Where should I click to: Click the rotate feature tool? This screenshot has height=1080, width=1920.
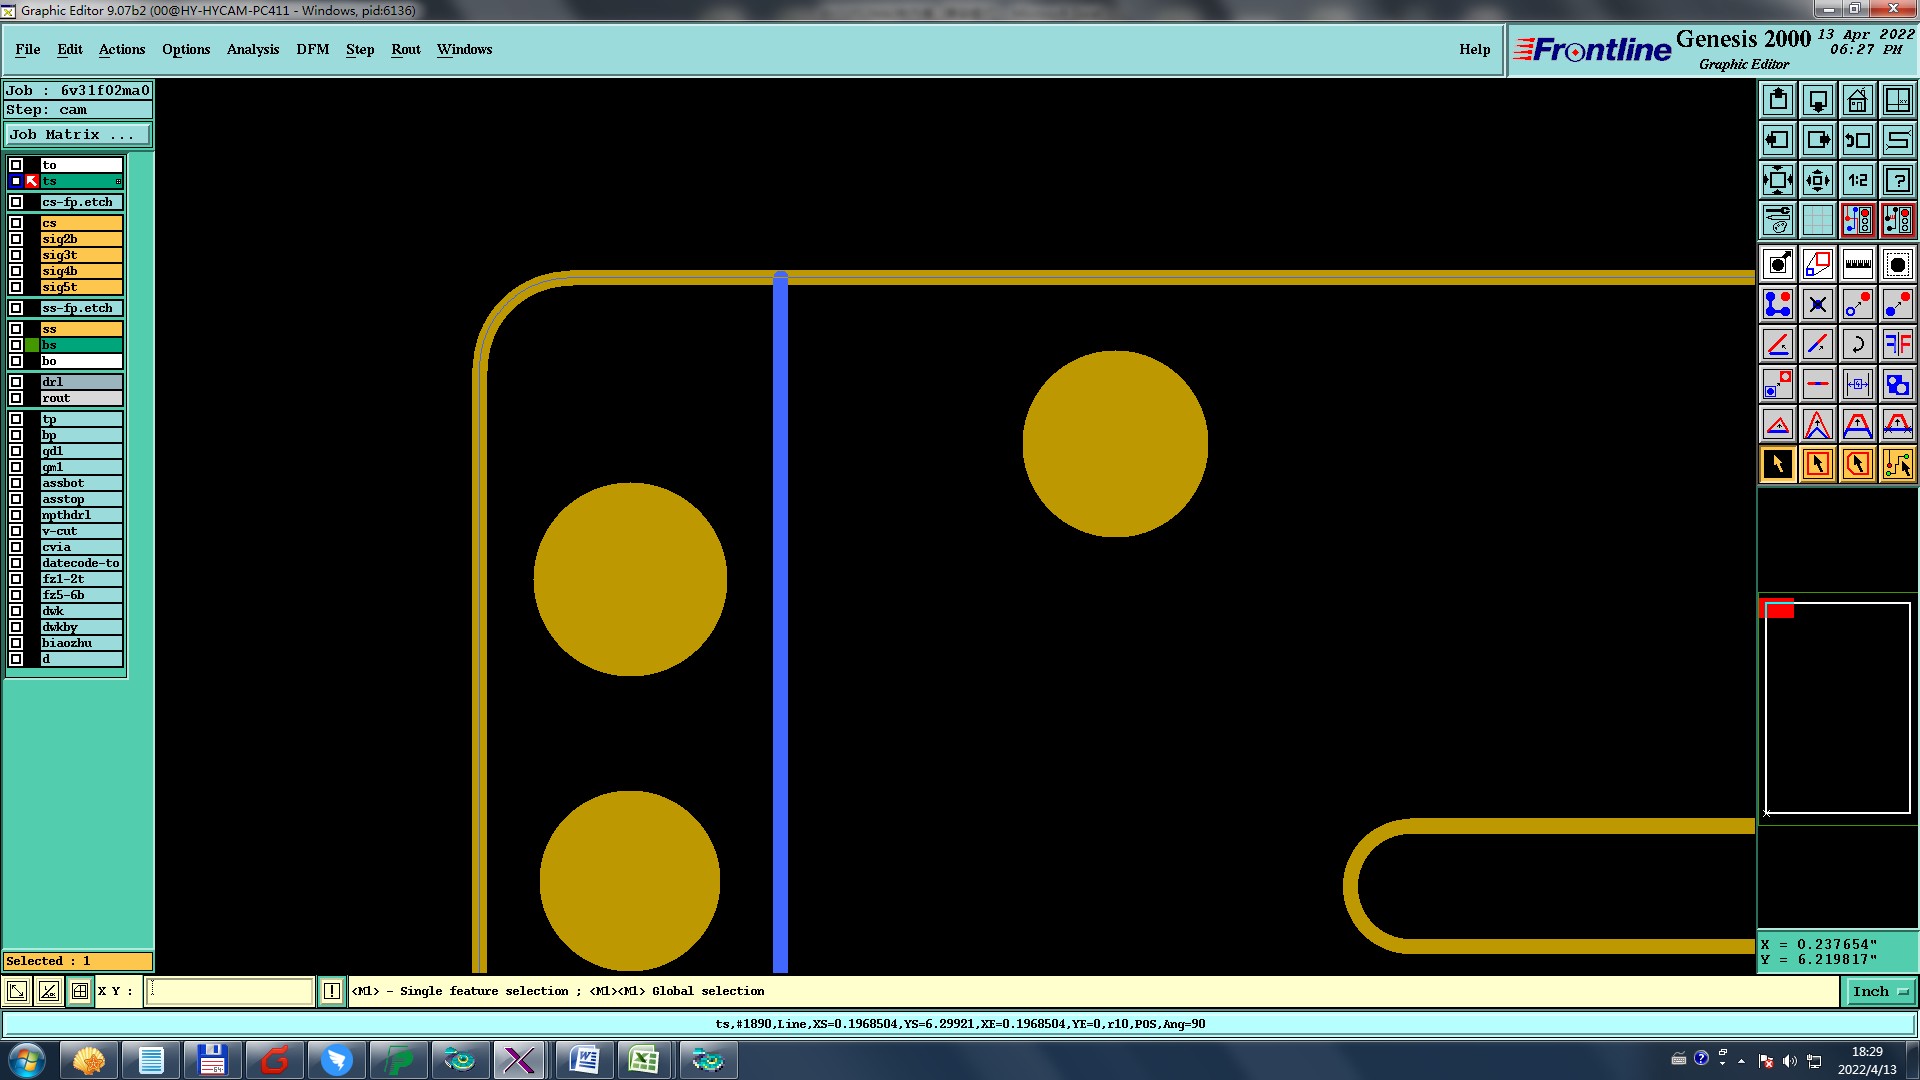1857,345
